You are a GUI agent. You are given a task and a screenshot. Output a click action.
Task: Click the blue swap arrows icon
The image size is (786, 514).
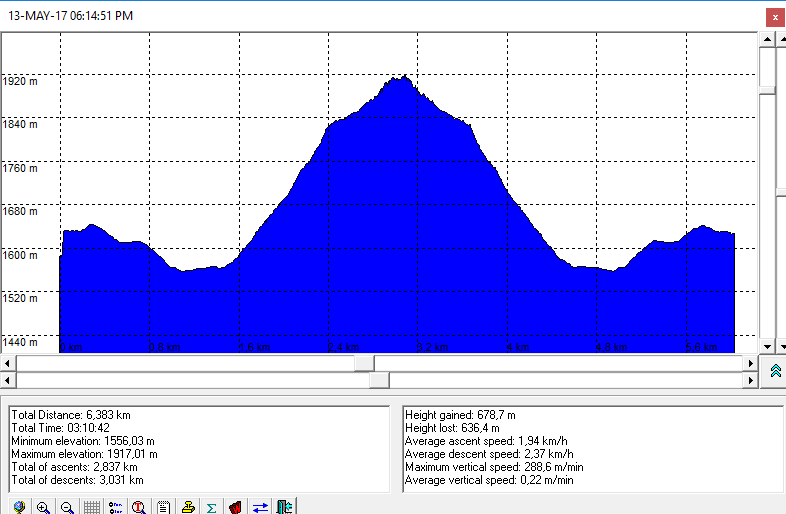click(260, 507)
